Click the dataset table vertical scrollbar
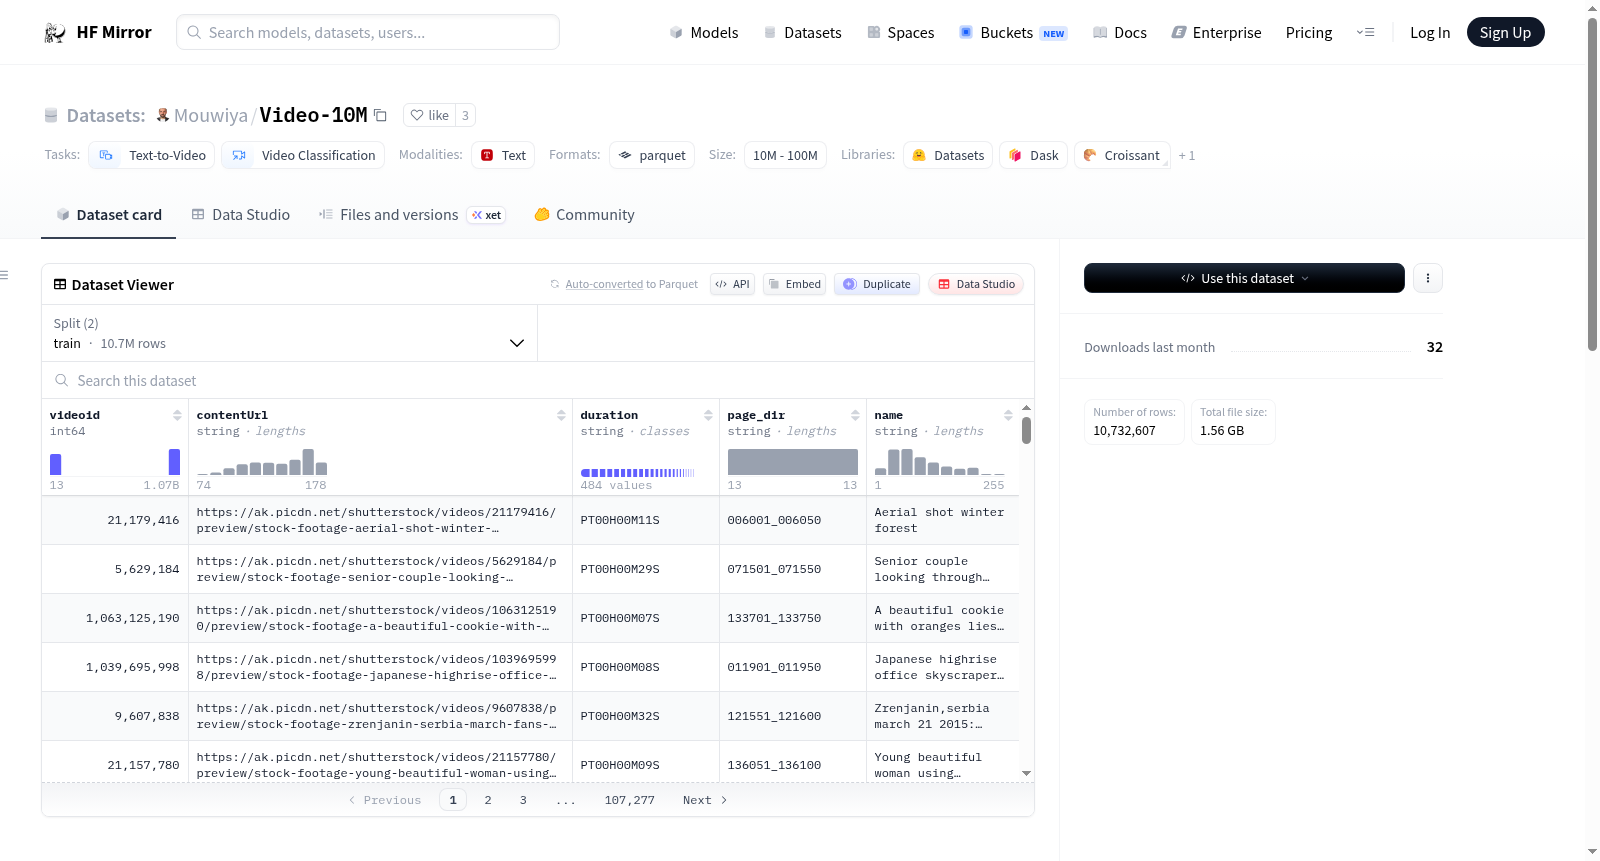 click(1026, 430)
